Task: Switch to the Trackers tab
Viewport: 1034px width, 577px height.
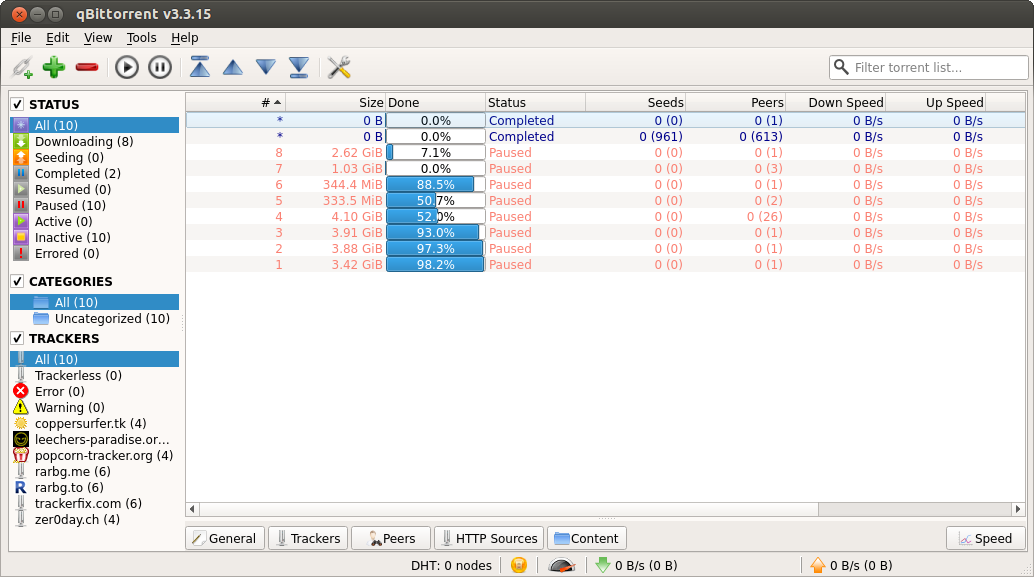Action: point(308,538)
